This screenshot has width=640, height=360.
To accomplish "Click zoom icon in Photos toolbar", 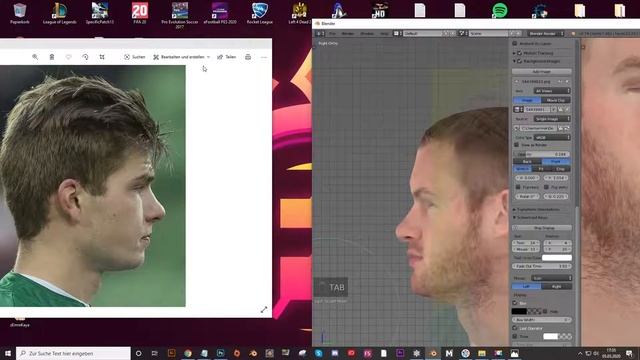I will 35,57.
